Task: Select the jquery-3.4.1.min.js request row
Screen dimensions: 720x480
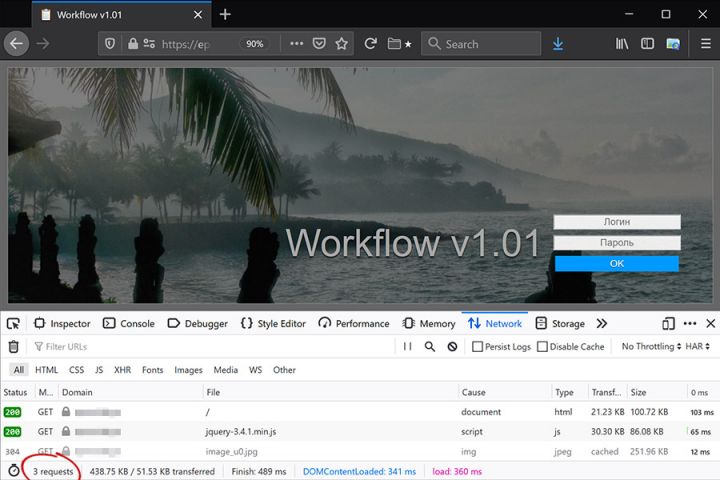Action: [x=360, y=432]
